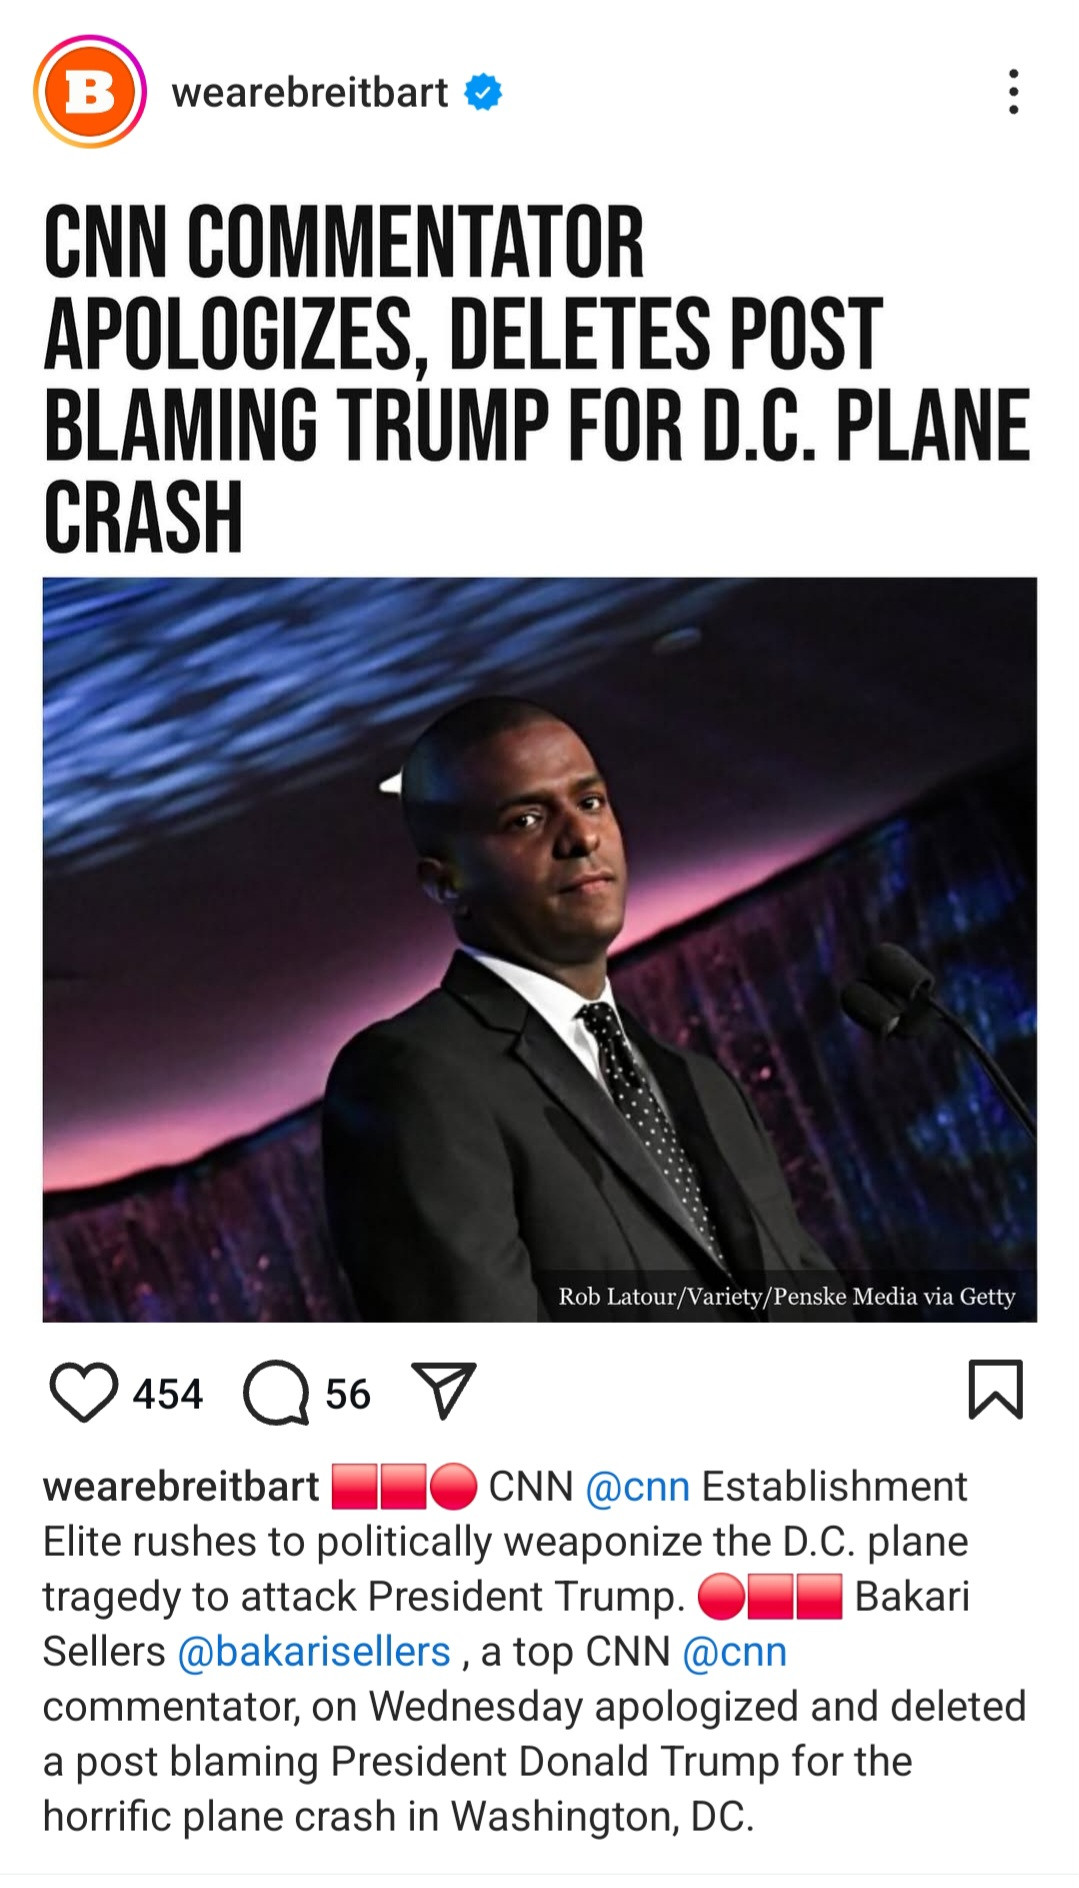
Task: Tap the photo of the man in suit
Action: 540,950
